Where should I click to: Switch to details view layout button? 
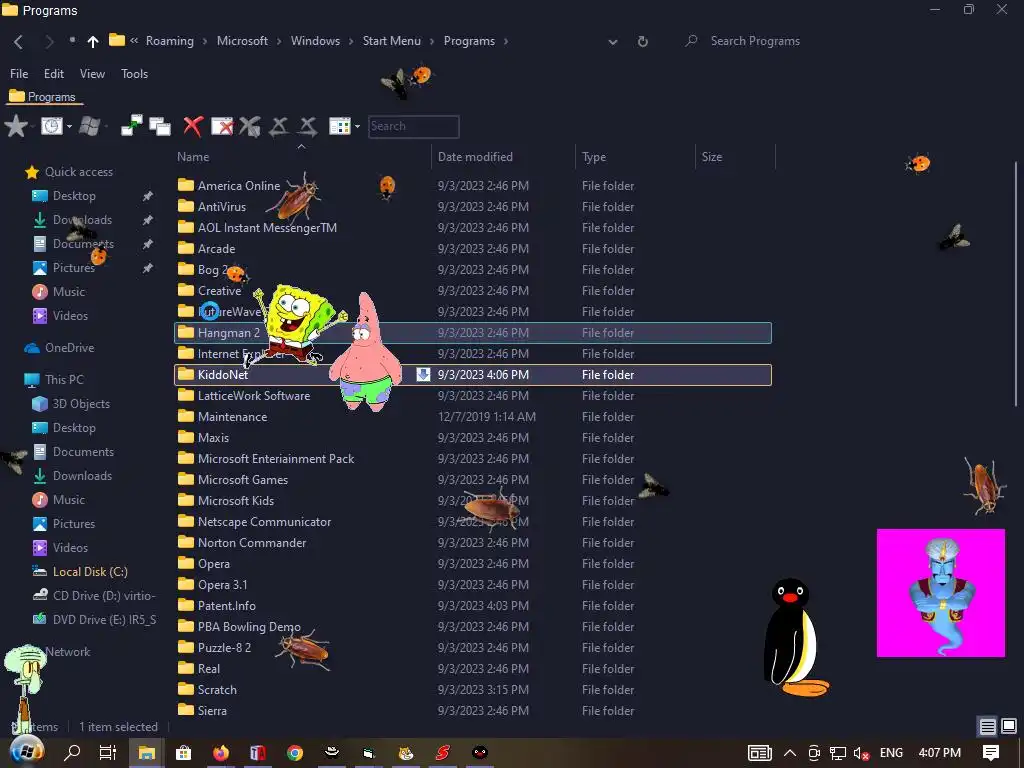(x=987, y=726)
